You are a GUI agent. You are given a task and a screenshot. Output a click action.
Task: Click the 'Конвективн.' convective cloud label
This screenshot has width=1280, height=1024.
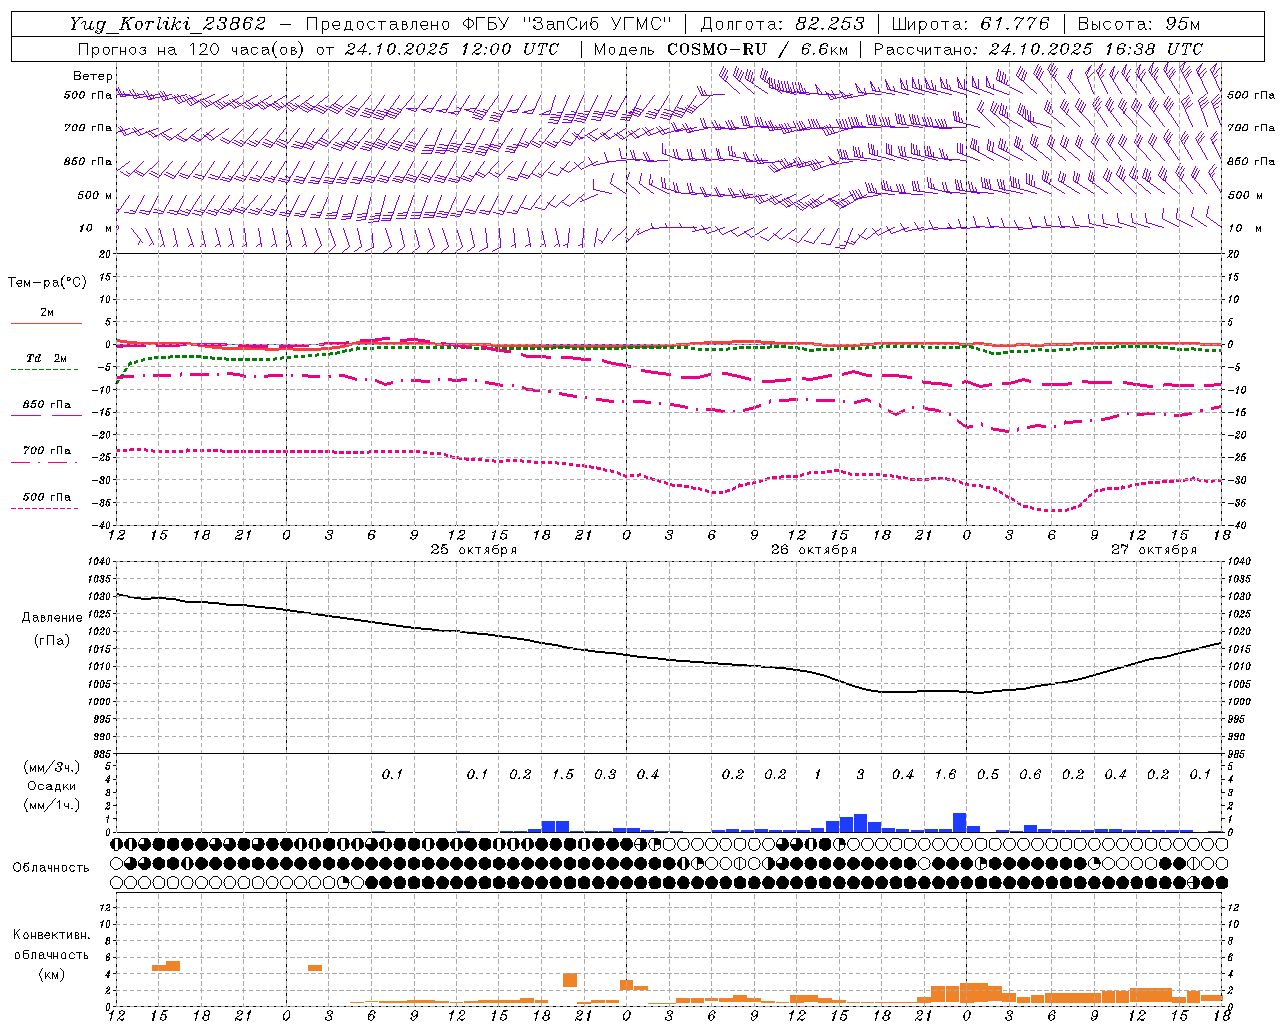[52, 935]
